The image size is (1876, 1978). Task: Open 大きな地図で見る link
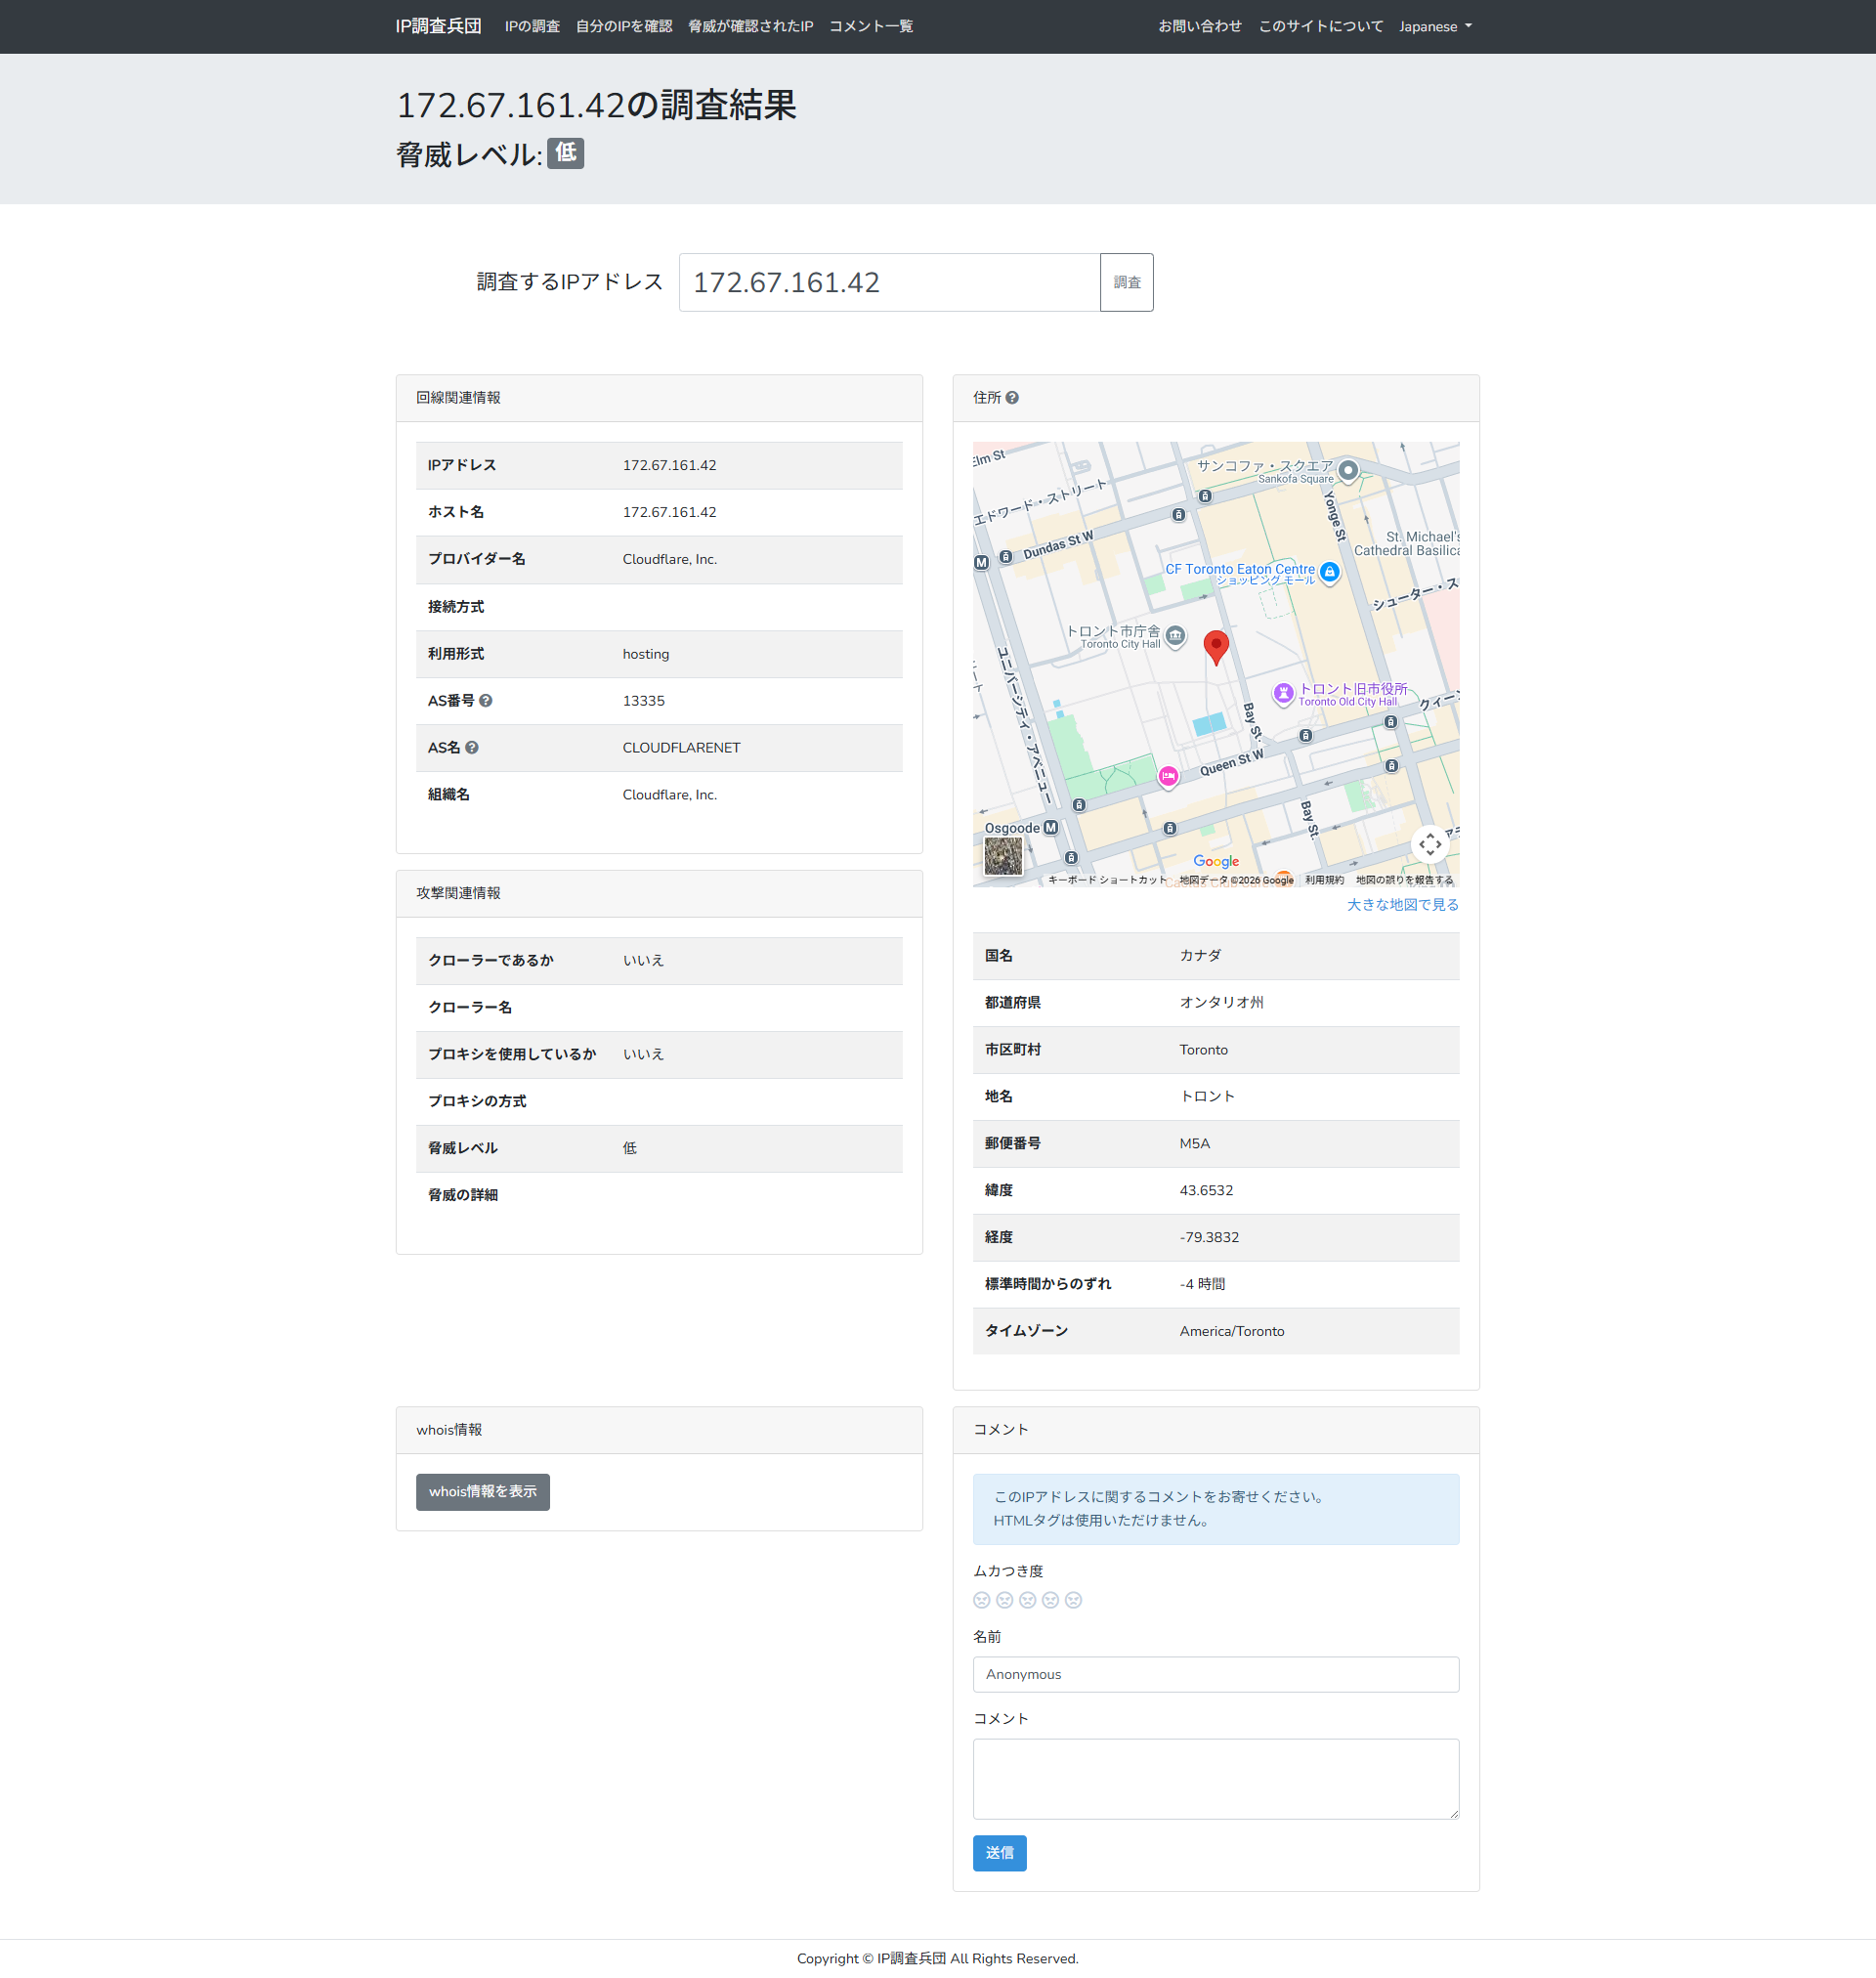pos(1402,905)
